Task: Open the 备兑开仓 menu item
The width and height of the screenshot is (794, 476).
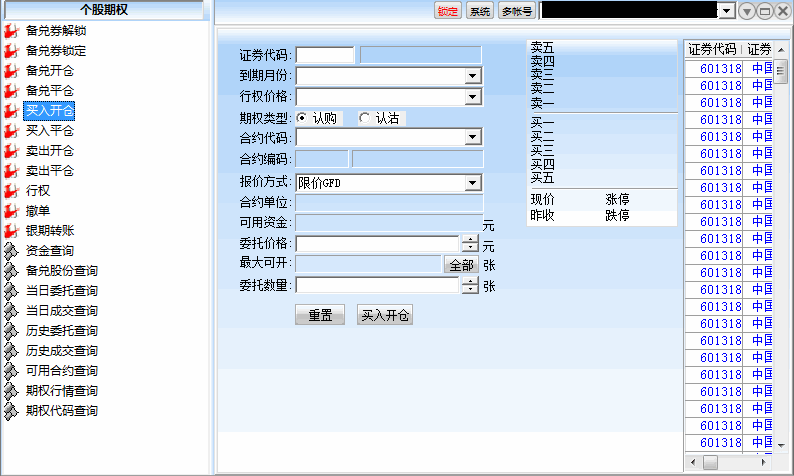Action: click(50, 71)
